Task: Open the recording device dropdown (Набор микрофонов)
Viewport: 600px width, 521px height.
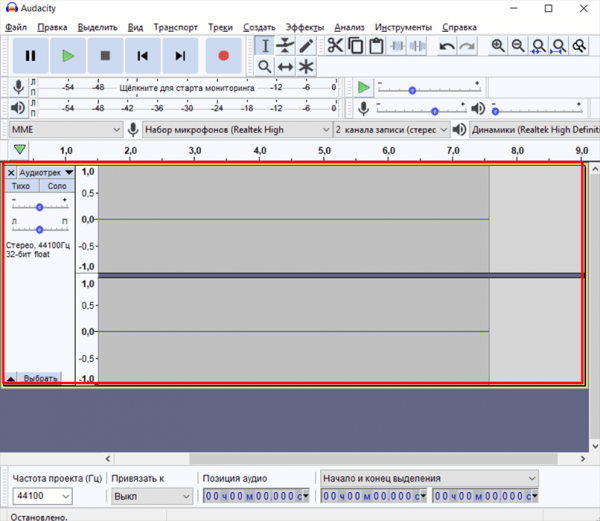Action: click(x=237, y=130)
